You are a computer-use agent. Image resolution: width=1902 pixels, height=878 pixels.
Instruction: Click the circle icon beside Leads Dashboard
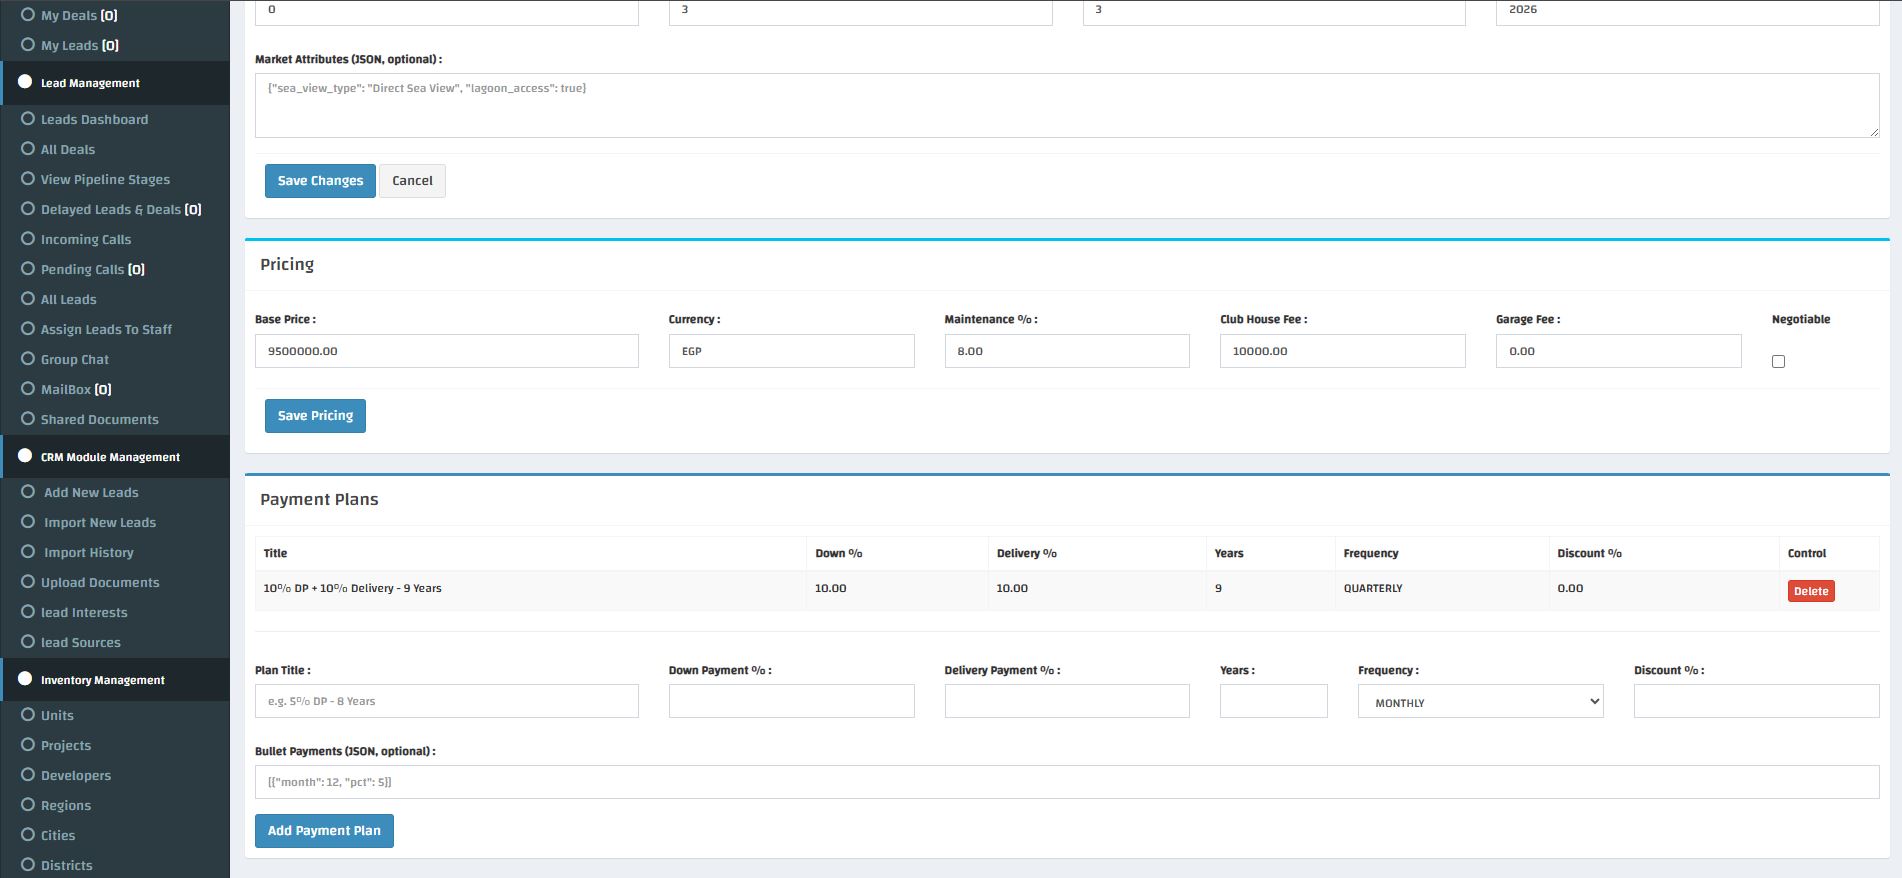(x=28, y=118)
